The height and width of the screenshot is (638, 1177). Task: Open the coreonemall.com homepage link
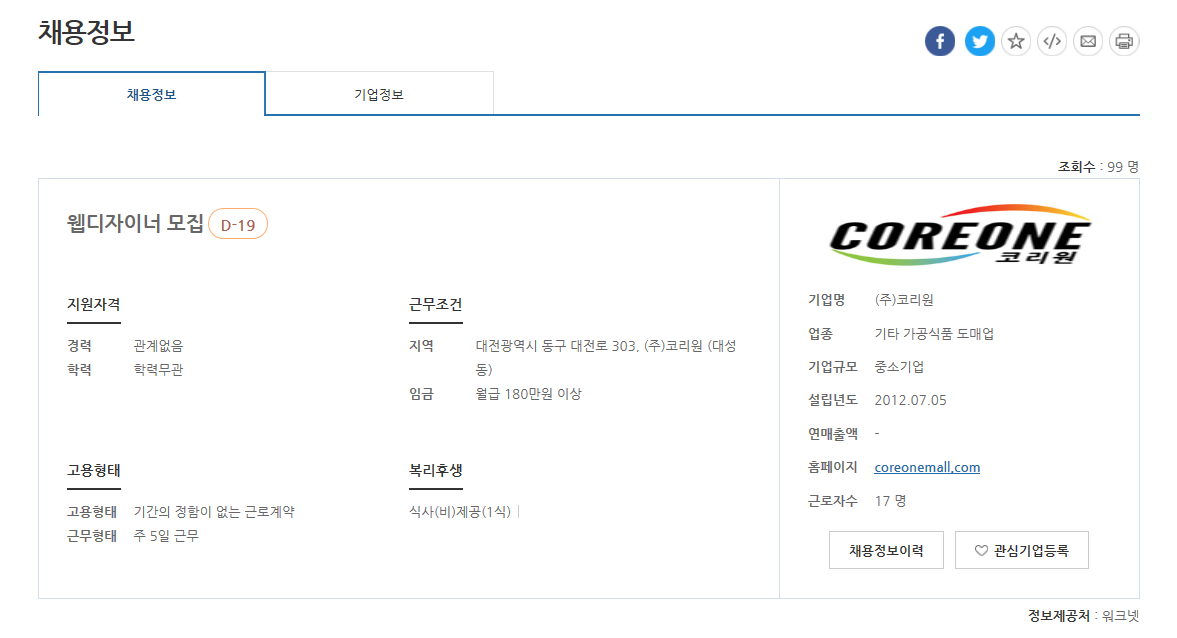coord(927,467)
